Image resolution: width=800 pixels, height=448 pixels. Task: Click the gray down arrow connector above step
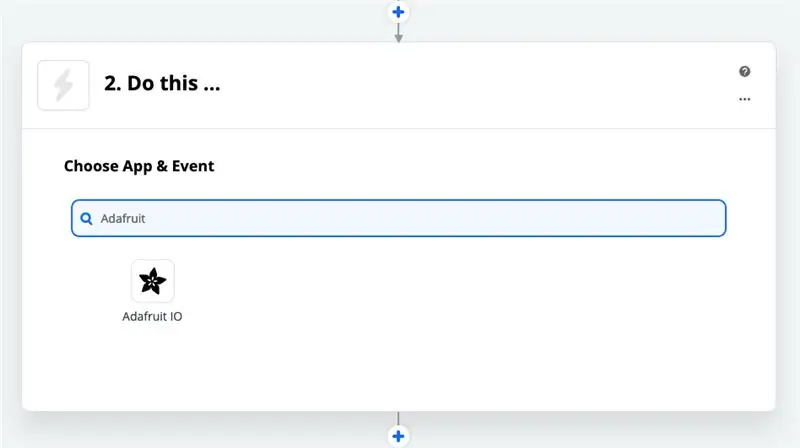click(x=398, y=33)
